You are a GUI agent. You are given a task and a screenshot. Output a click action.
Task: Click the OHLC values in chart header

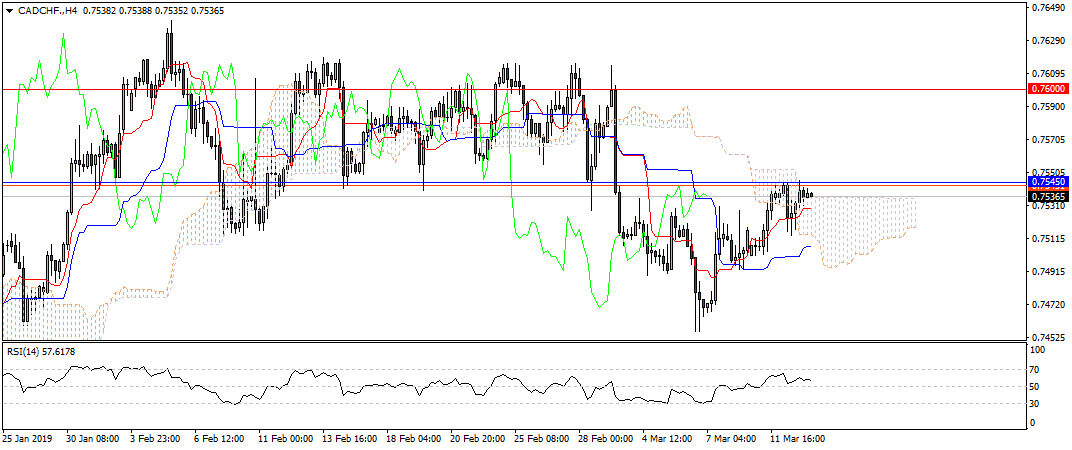153,9
